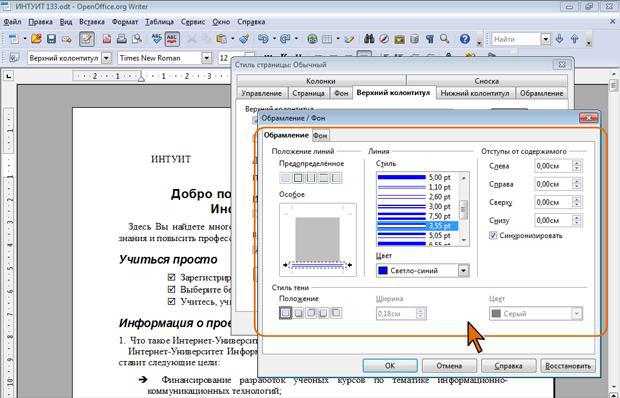This screenshot has height=398, width=620.
Task: Open the Таблица menu
Action: click(x=159, y=22)
